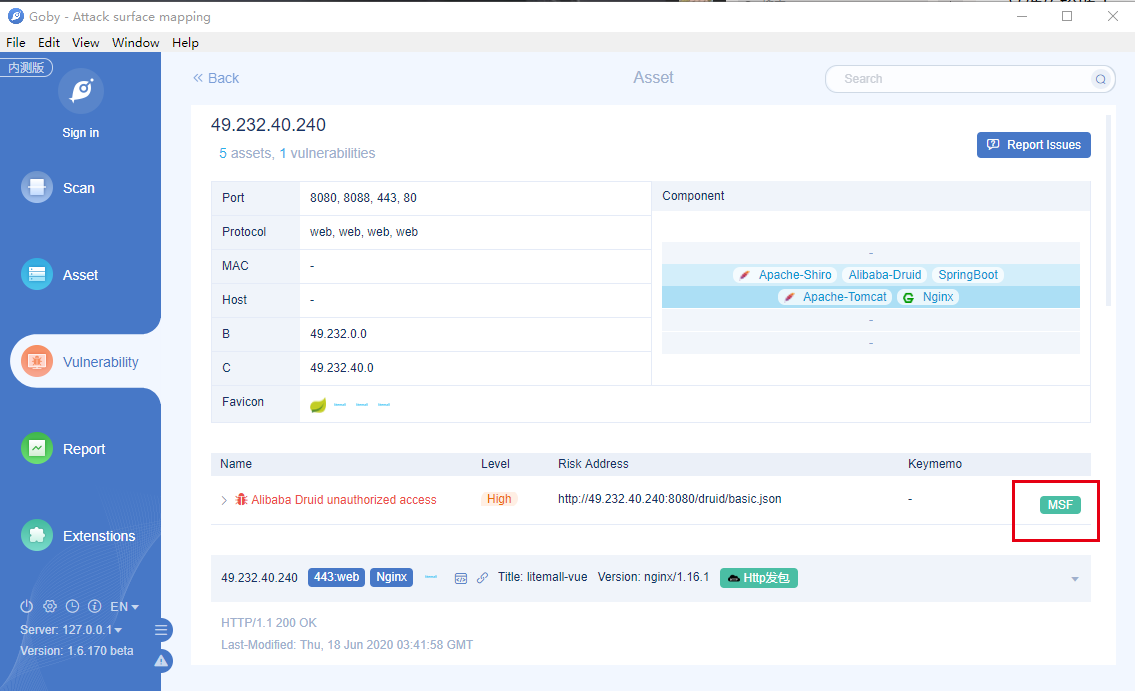Open the Edit menu

pyautogui.click(x=48, y=43)
